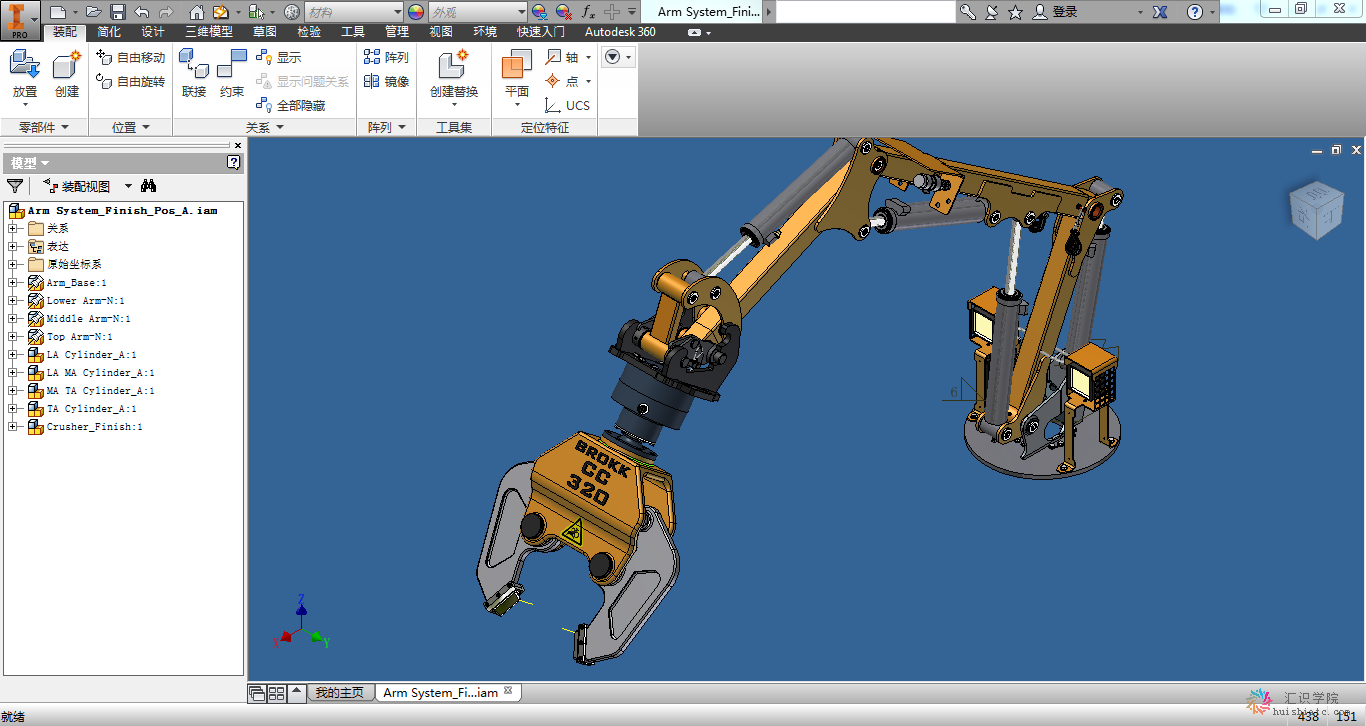This screenshot has height=726, width=1366.
Task: Click the model browser panel close X
Action: [x=238, y=145]
